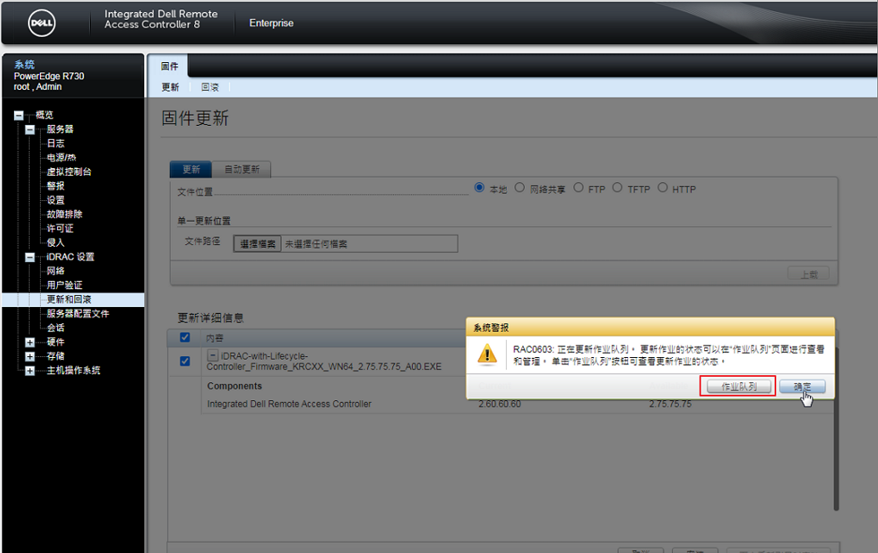Screen dimensions: 878x553
Task: Switch to the 自动更新 tab
Action: [242, 169]
